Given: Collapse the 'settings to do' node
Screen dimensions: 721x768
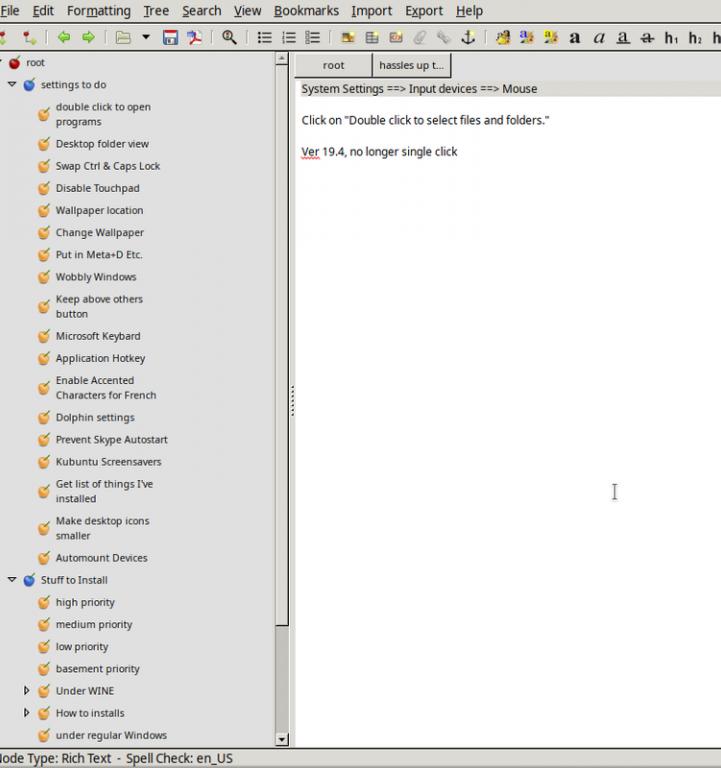Looking at the screenshot, I should [x=12, y=85].
